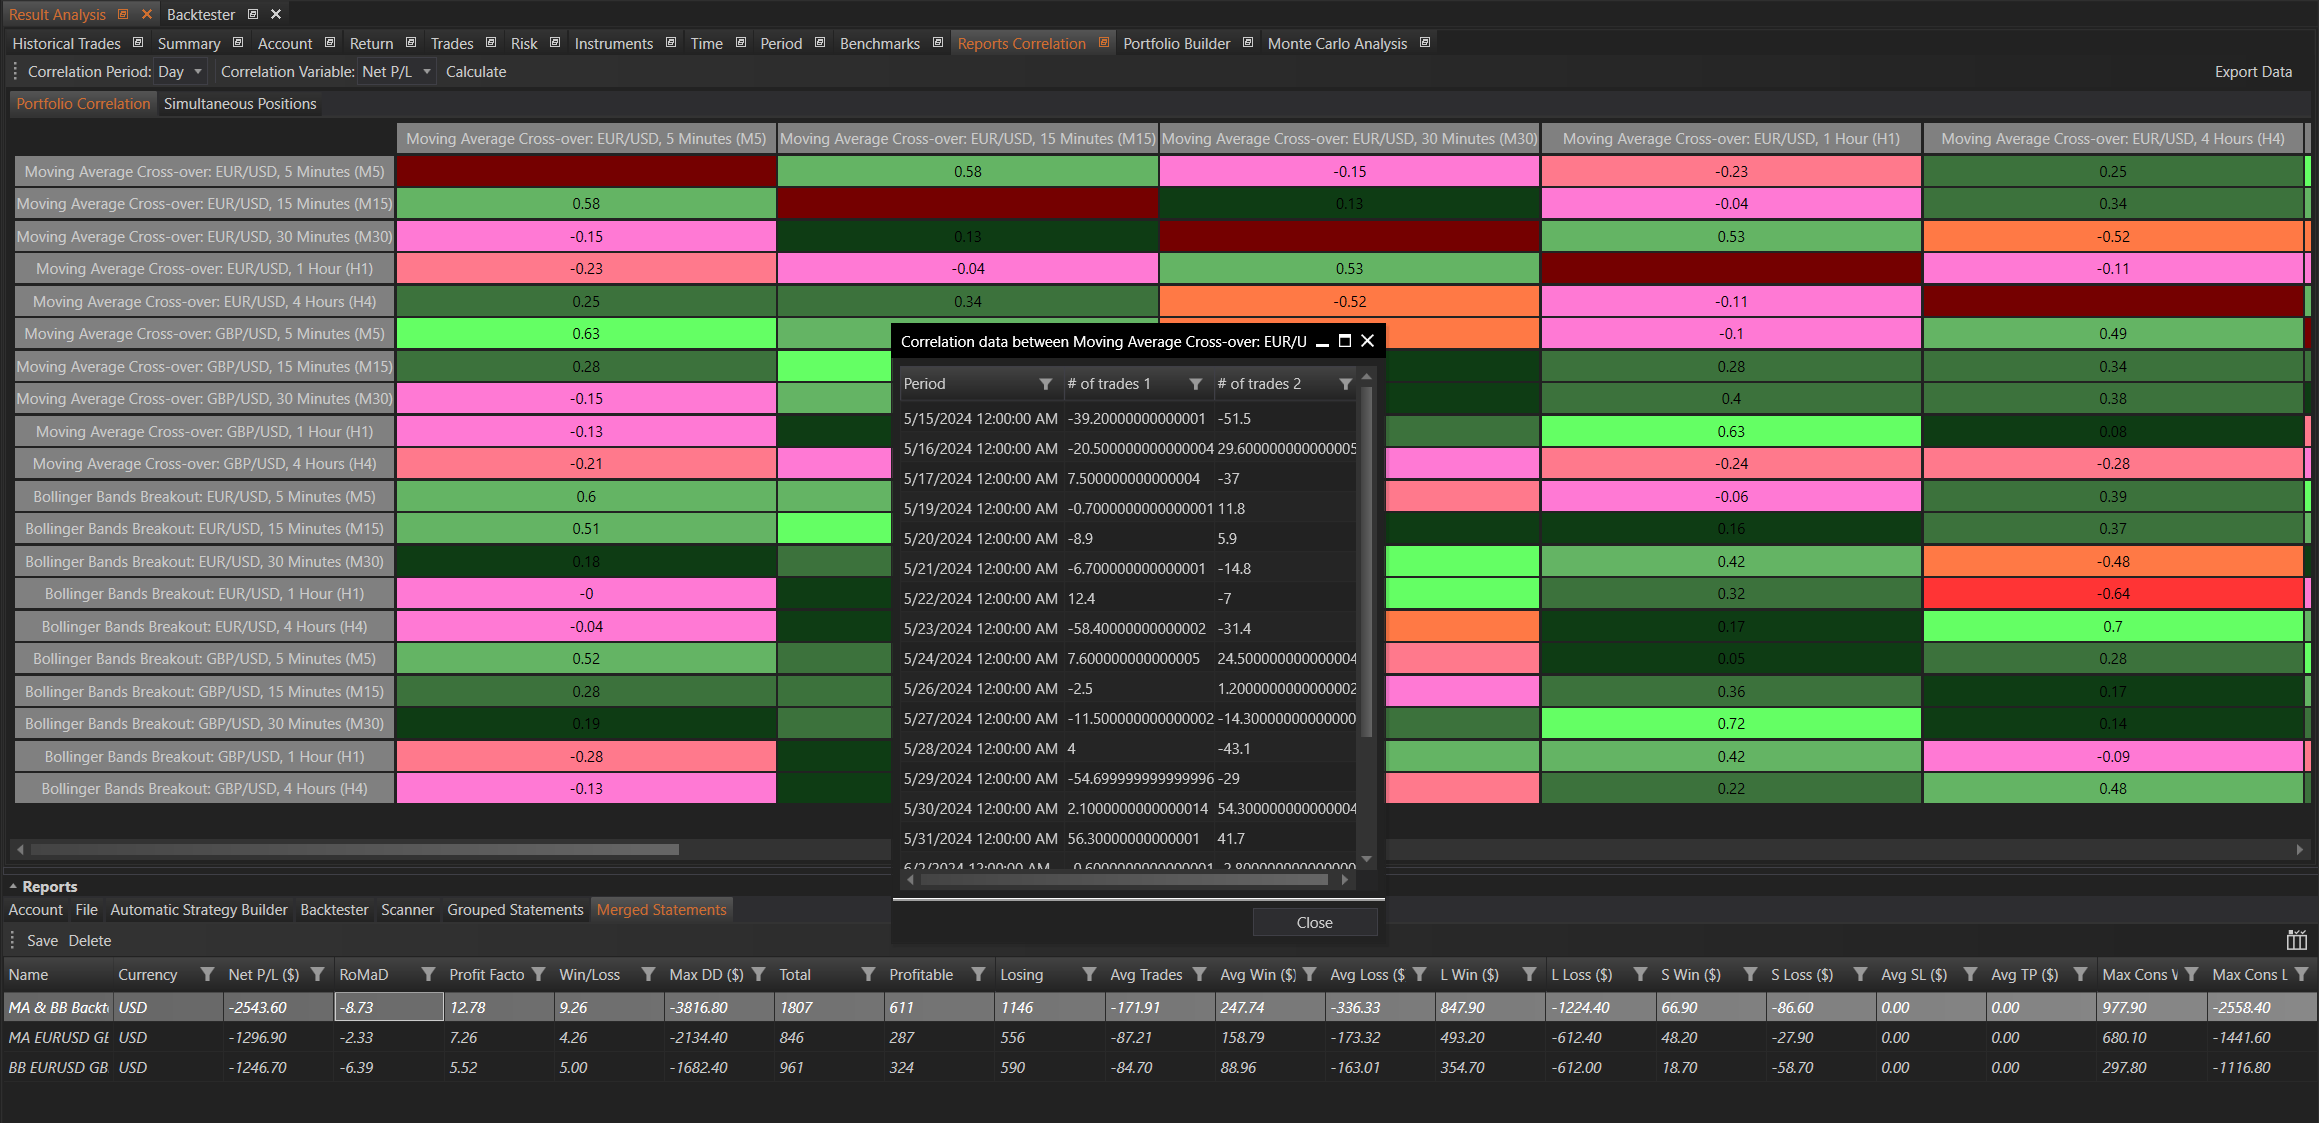Open the Grouped Statements tab
Viewport: 2319px width, 1123px height.
point(515,910)
